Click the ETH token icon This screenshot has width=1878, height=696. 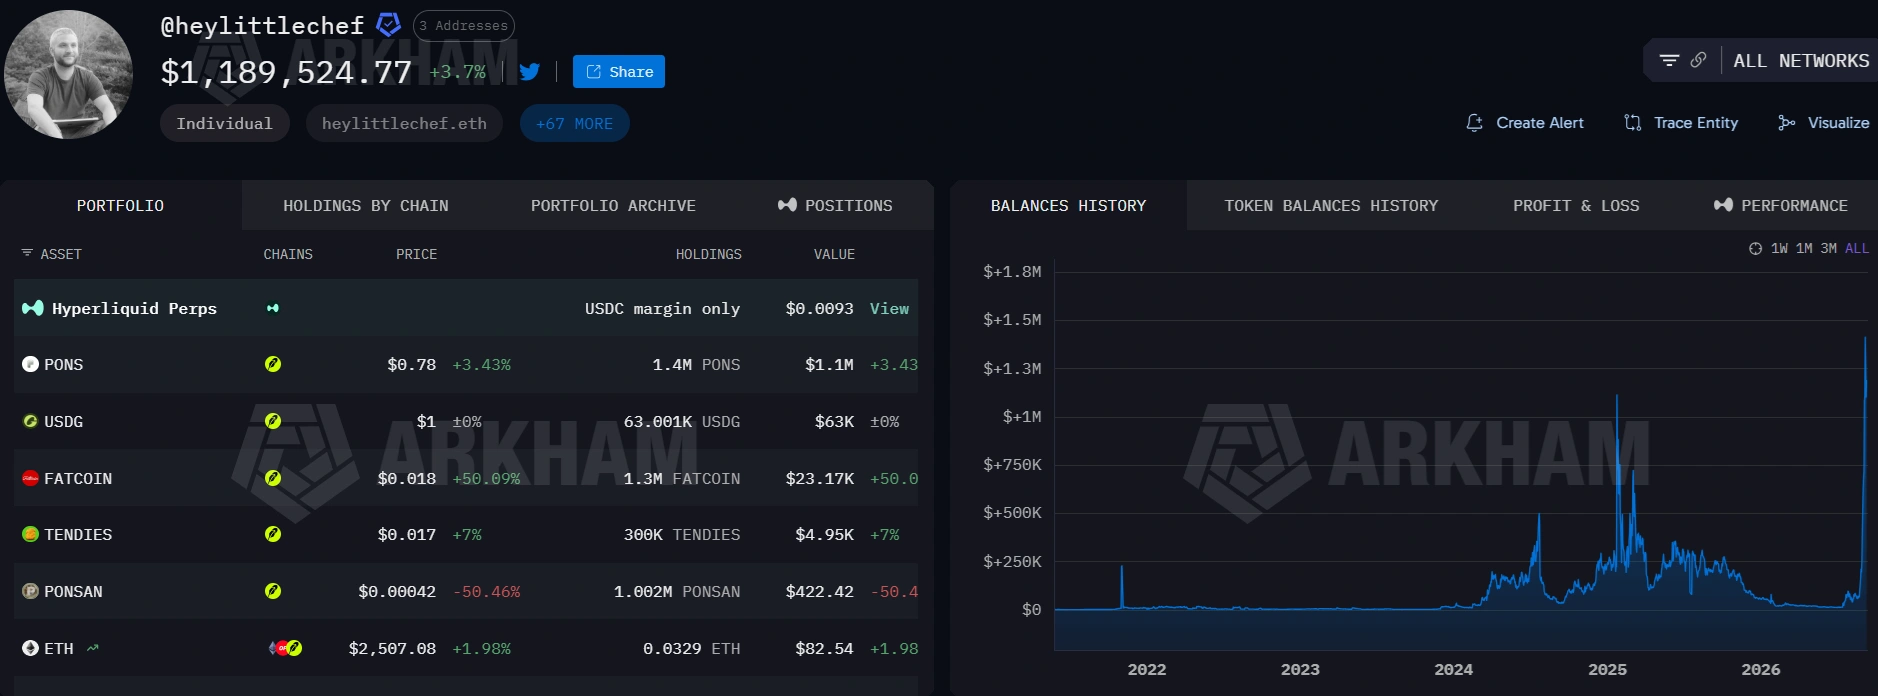[30, 648]
